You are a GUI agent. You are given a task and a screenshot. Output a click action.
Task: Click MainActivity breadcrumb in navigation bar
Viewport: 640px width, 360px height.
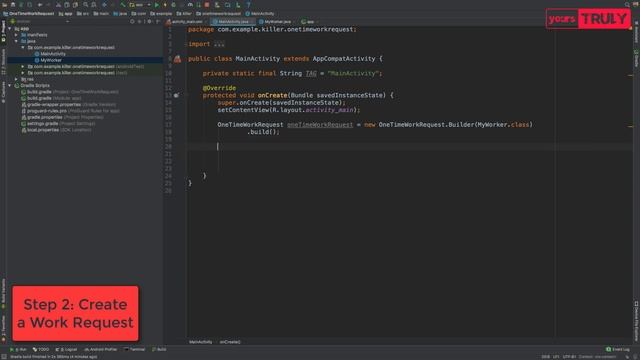260,13
